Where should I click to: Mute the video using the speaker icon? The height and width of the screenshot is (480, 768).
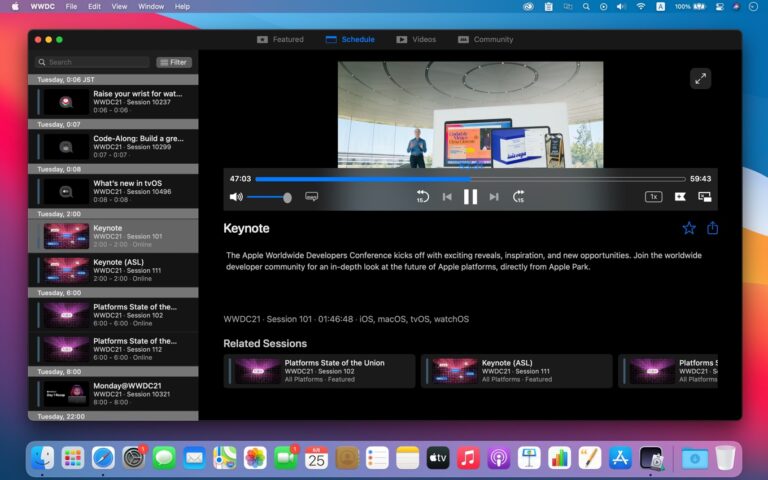tap(236, 197)
